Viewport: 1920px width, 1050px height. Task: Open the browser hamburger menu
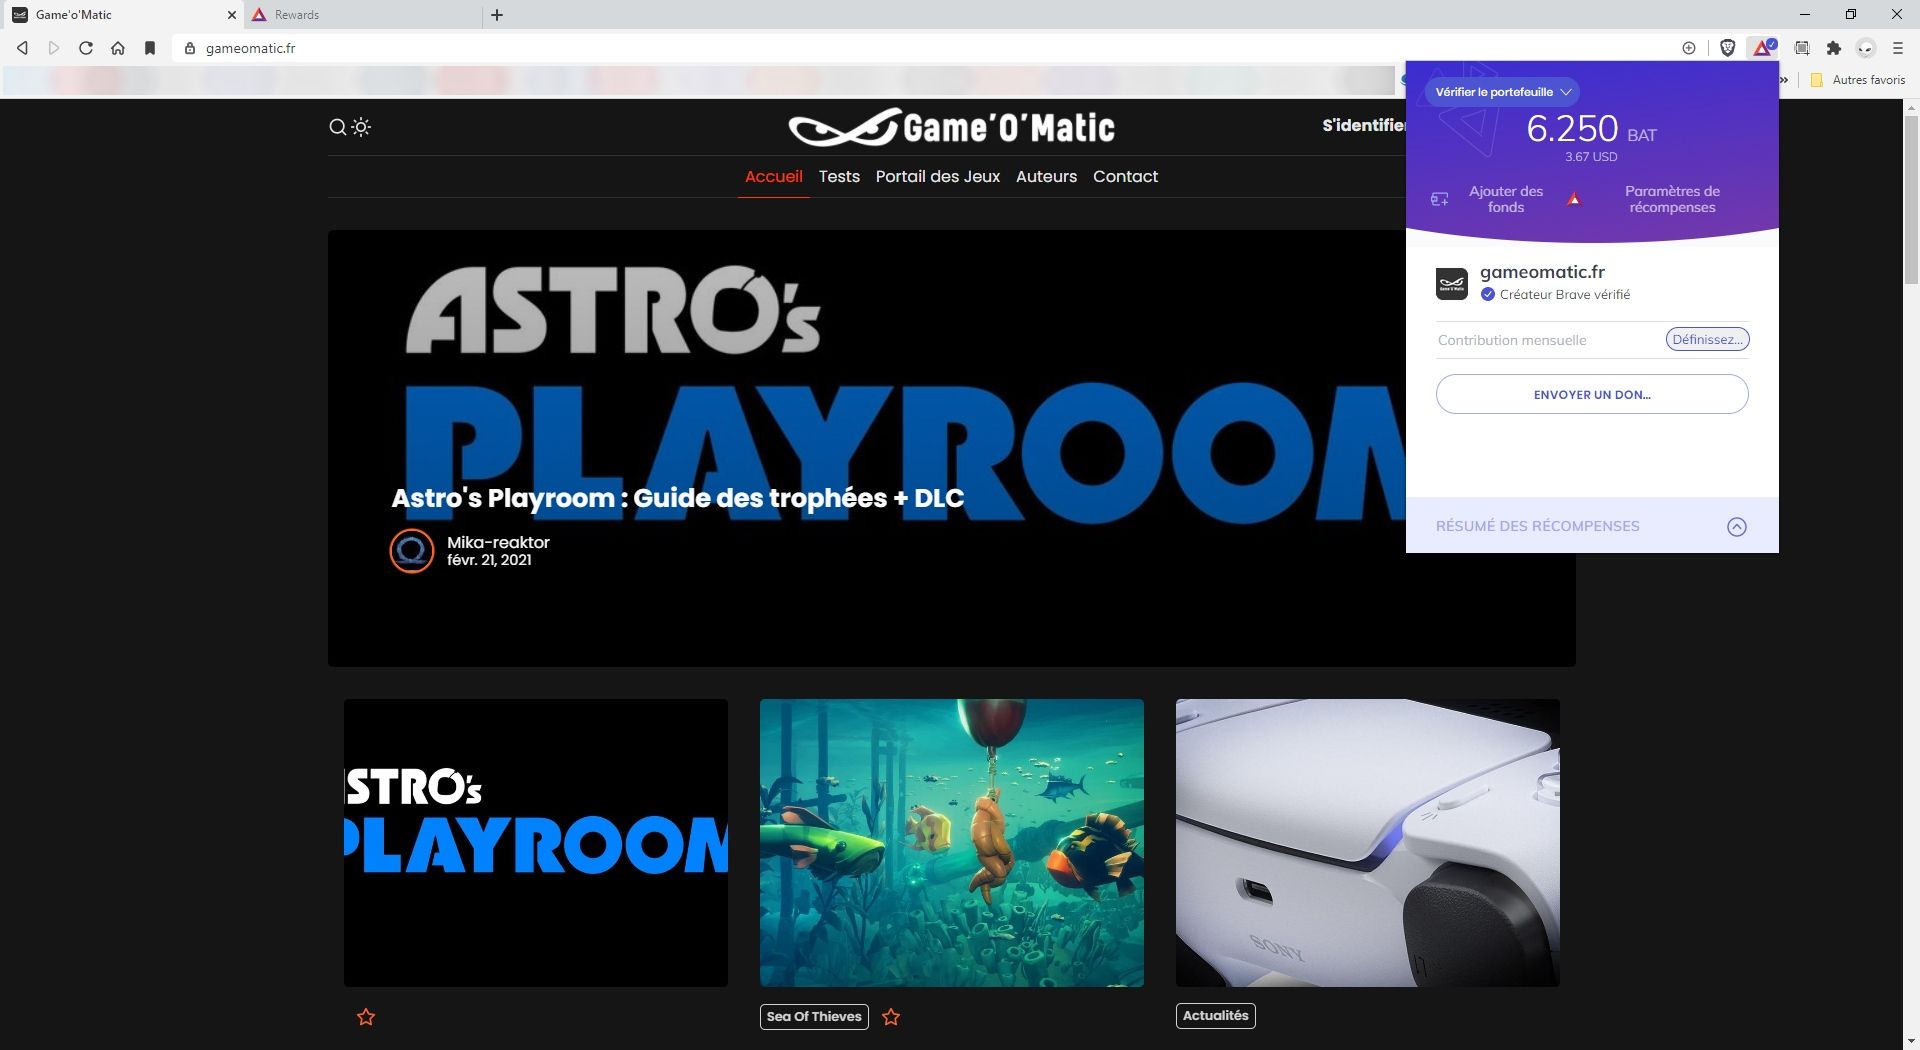[1898, 48]
